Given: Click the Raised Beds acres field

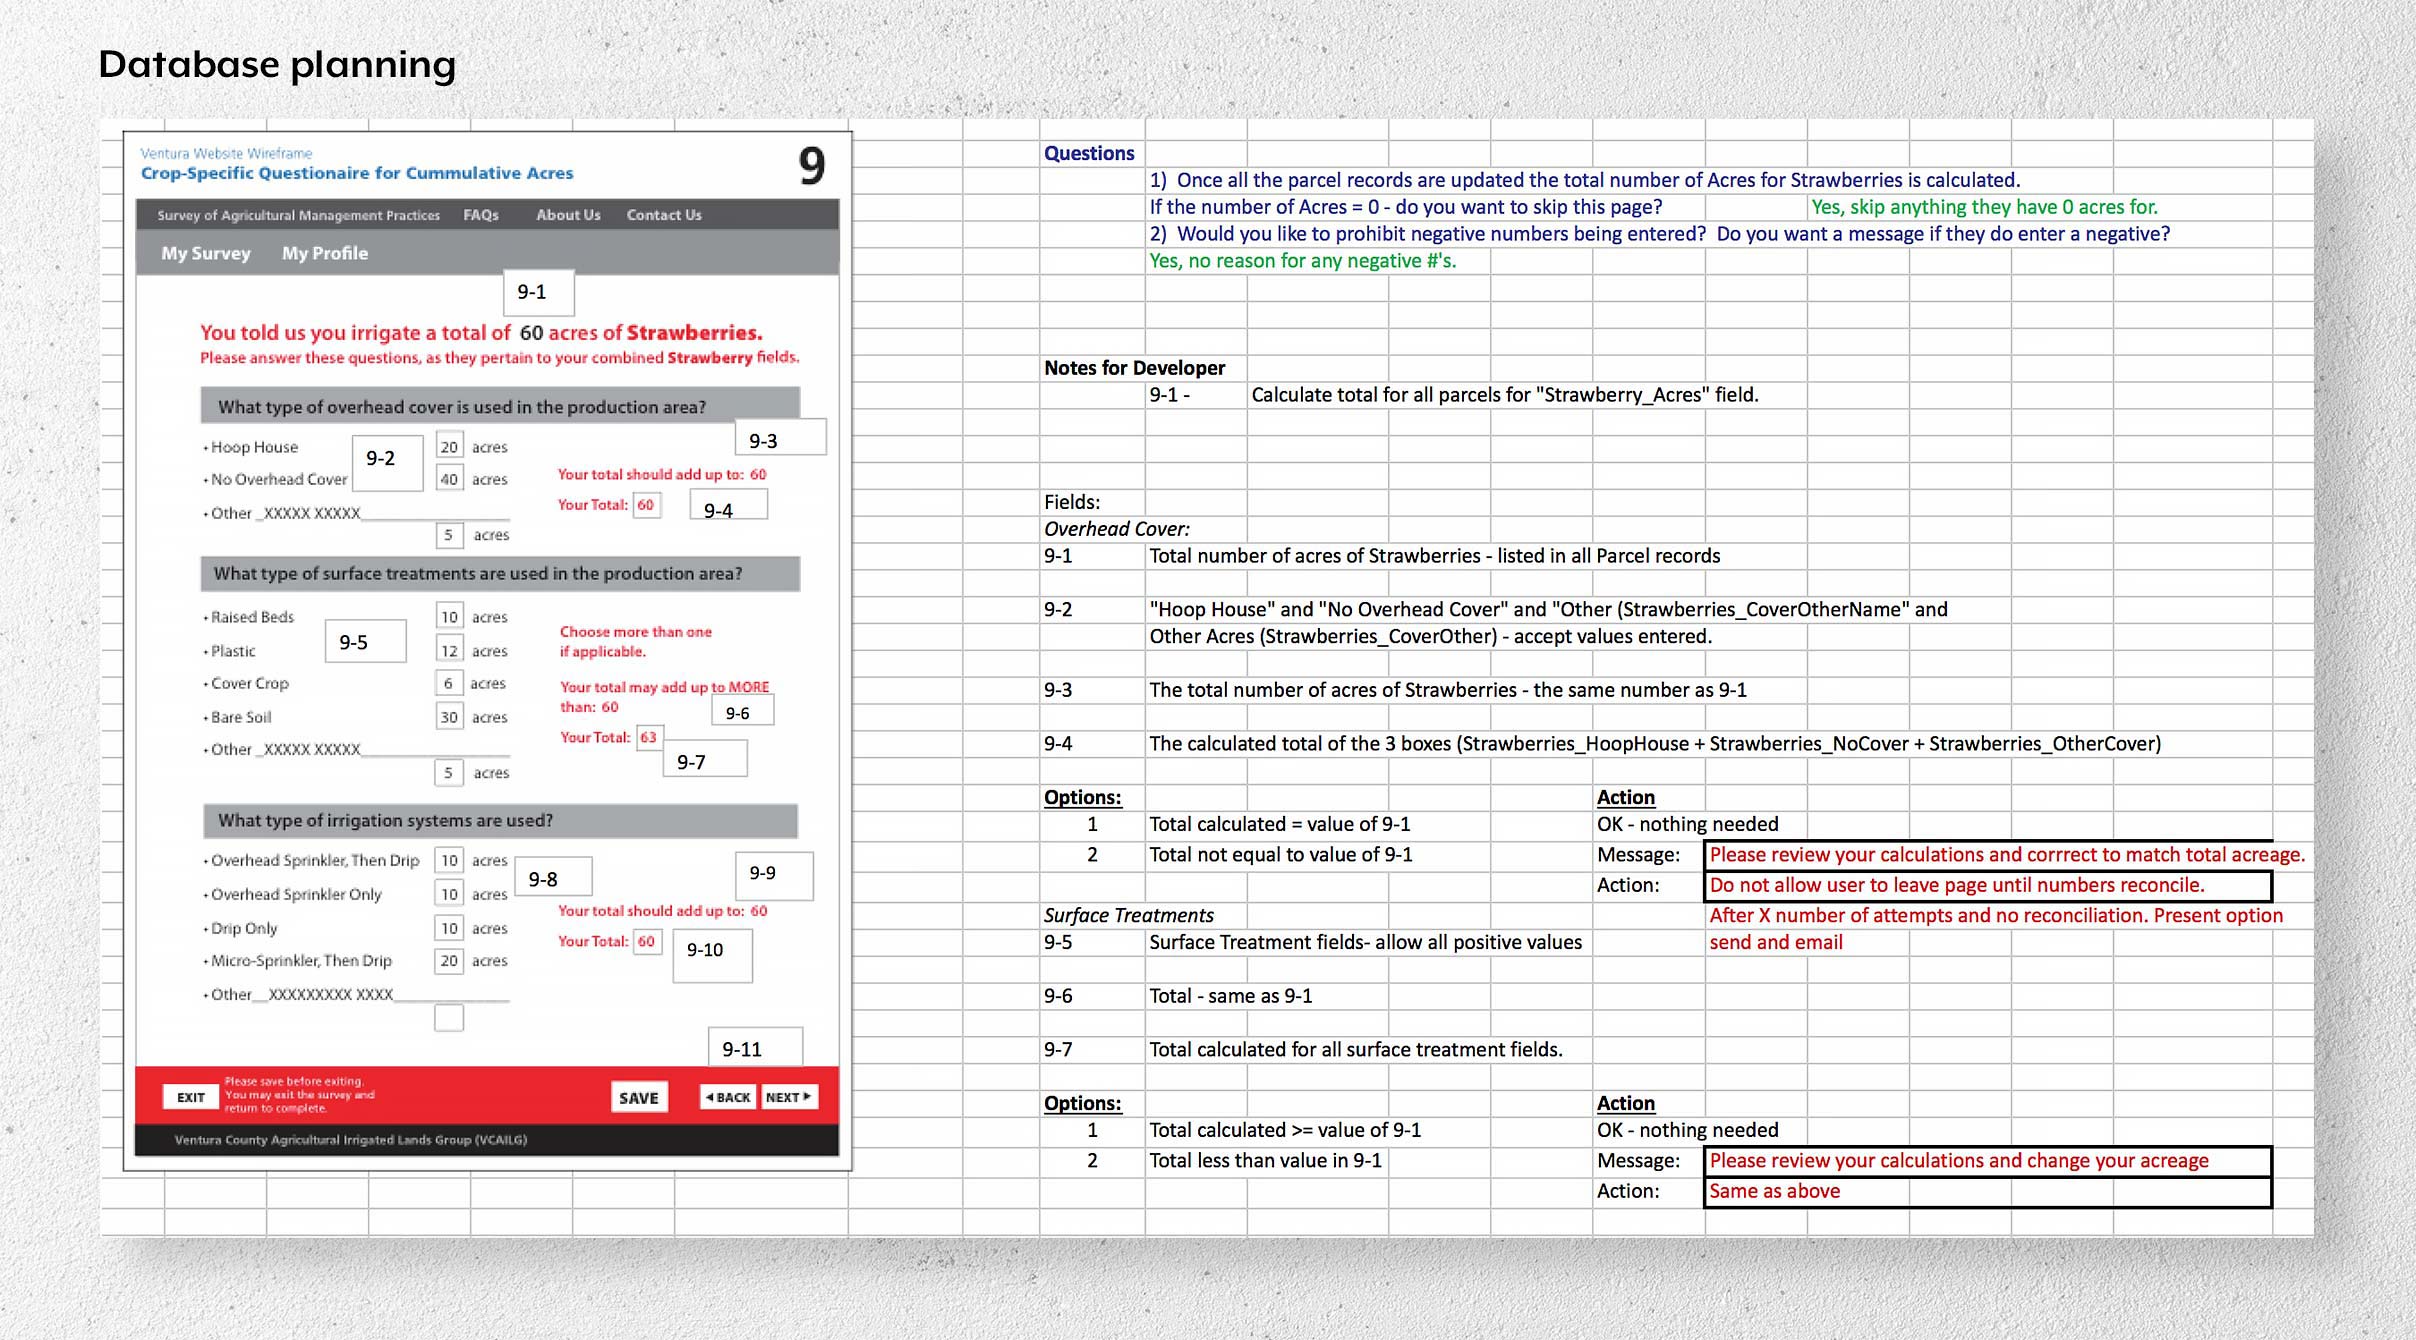Looking at the screenshot, I should click(x=450, y=616).
